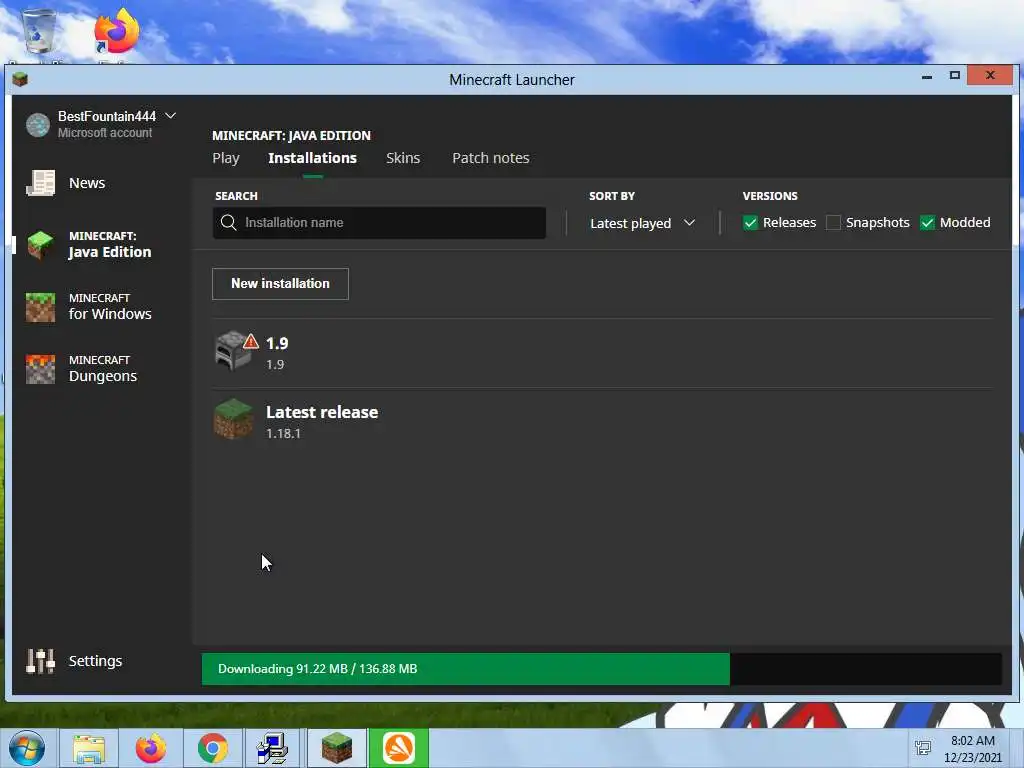Minimize the Minecraft Launcher window
This screenshot has height=768, width=1024.
coord(926,76)
